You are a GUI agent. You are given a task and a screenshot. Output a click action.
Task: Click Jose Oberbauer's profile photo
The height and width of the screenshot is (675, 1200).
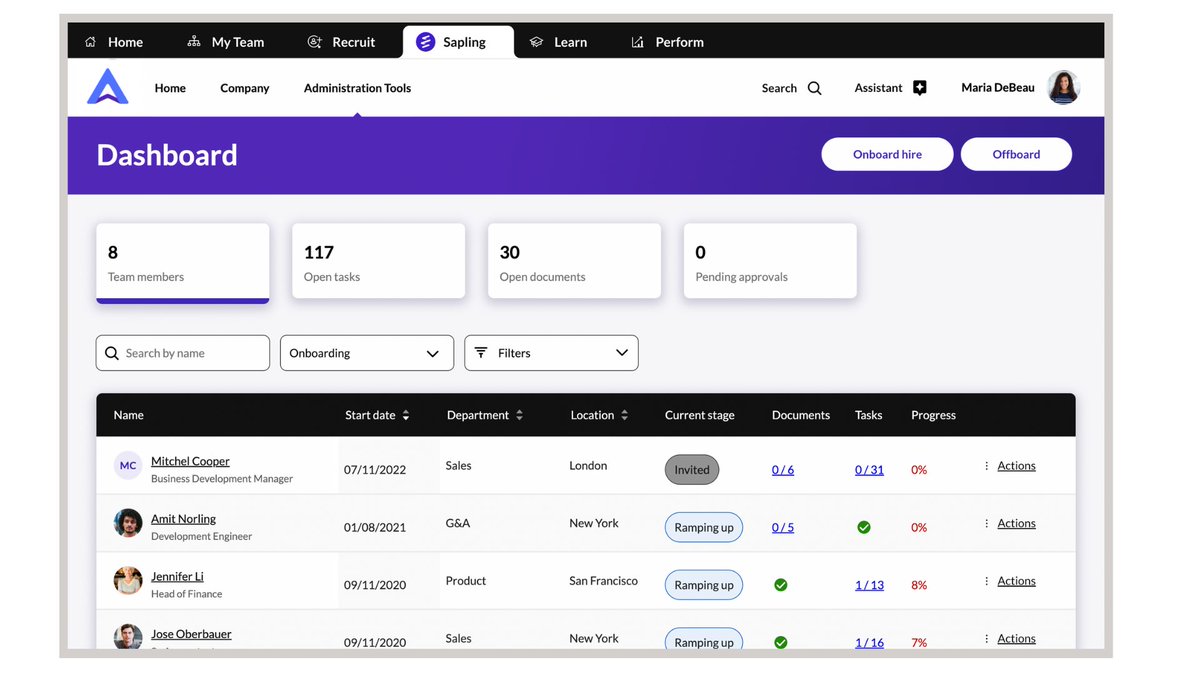coord(127,636)
